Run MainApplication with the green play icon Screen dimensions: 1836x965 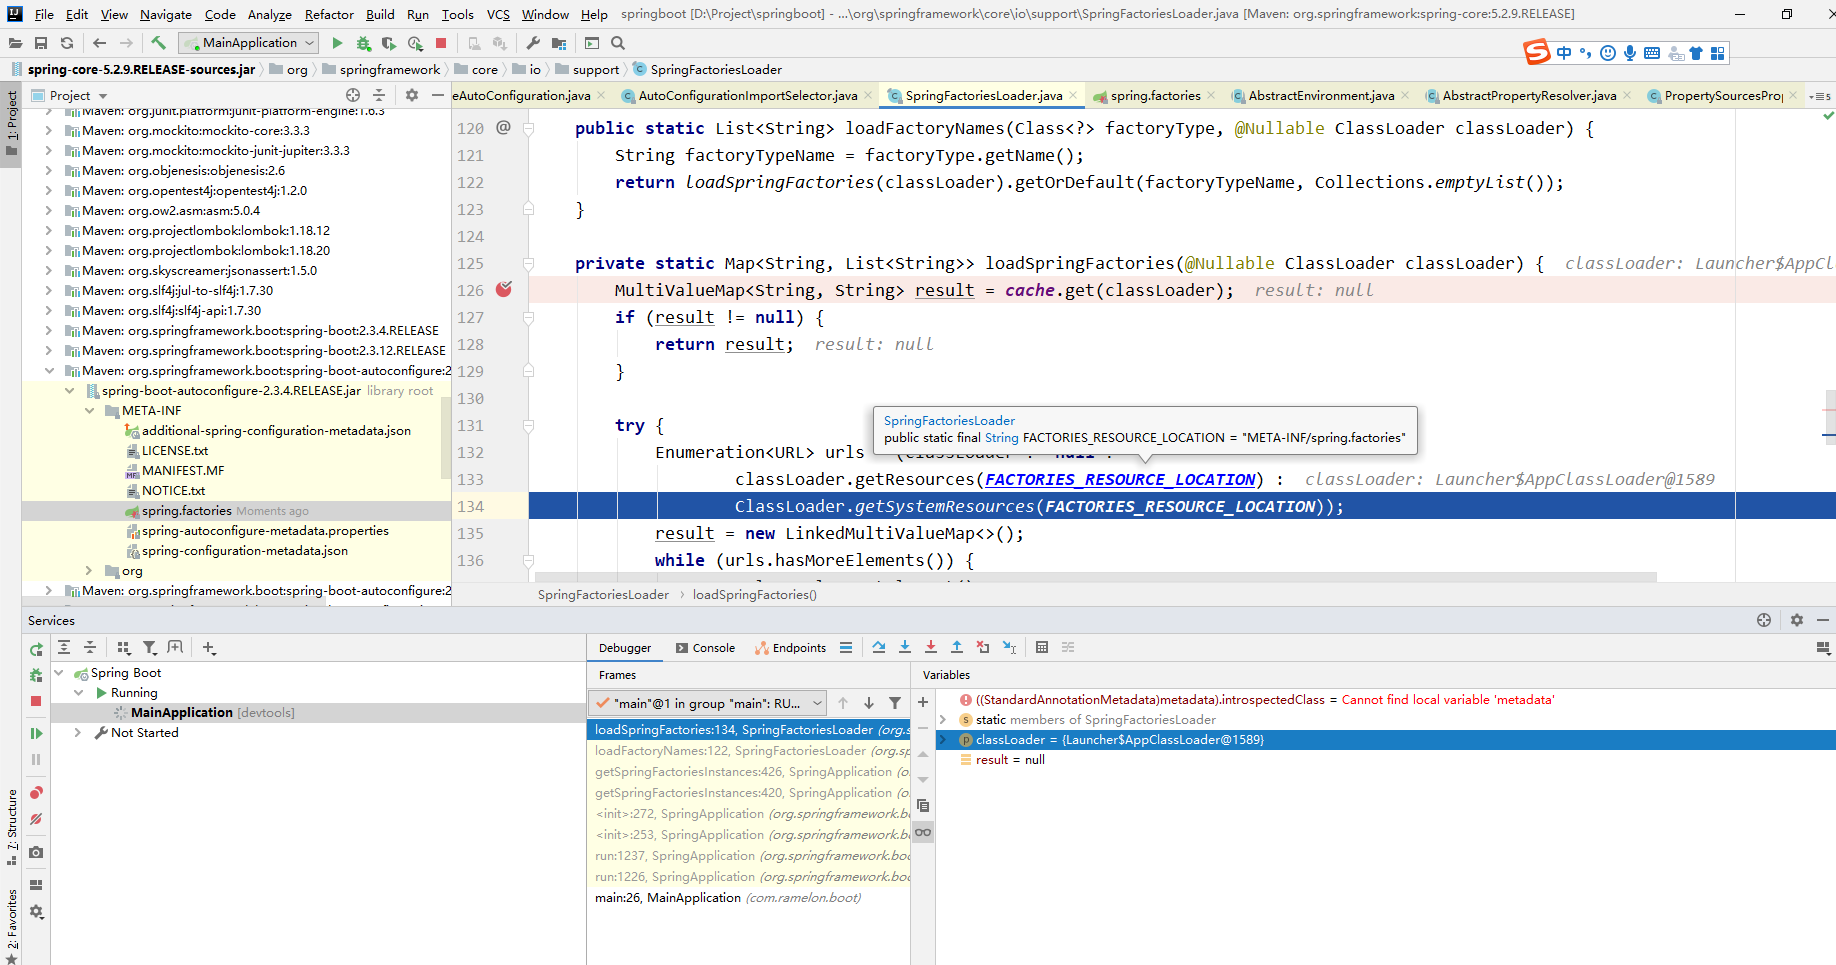pyautogui.click(x=337, y=43)
